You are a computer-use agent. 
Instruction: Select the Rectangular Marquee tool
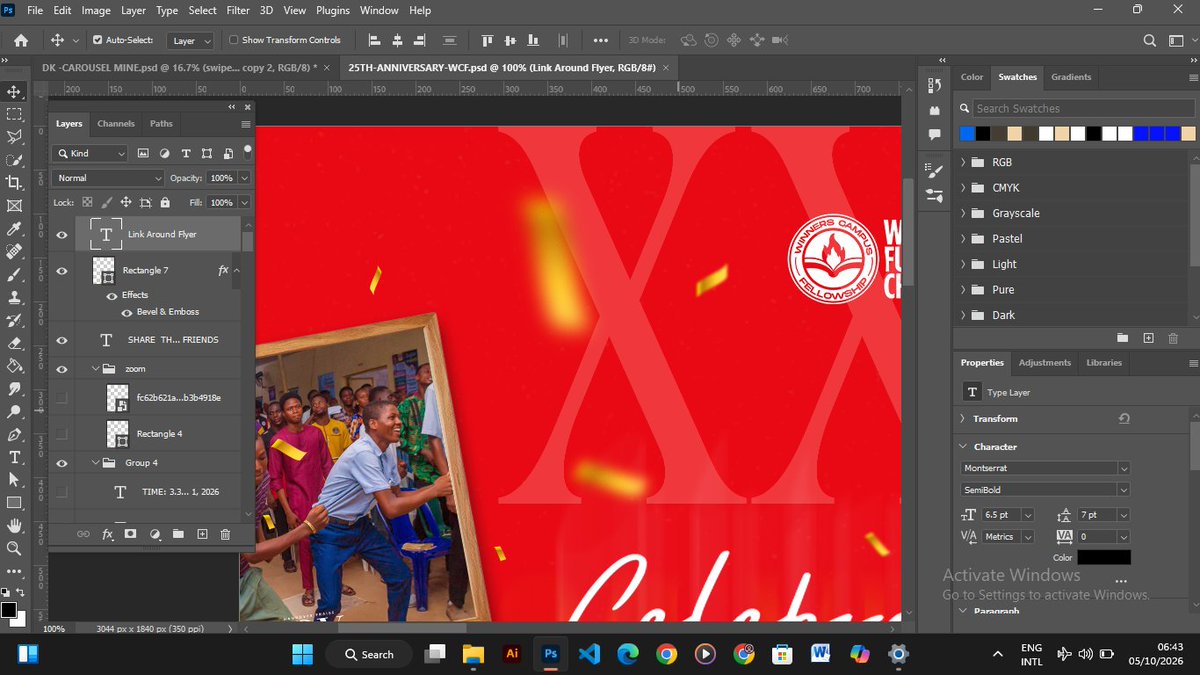pos(15,114)
